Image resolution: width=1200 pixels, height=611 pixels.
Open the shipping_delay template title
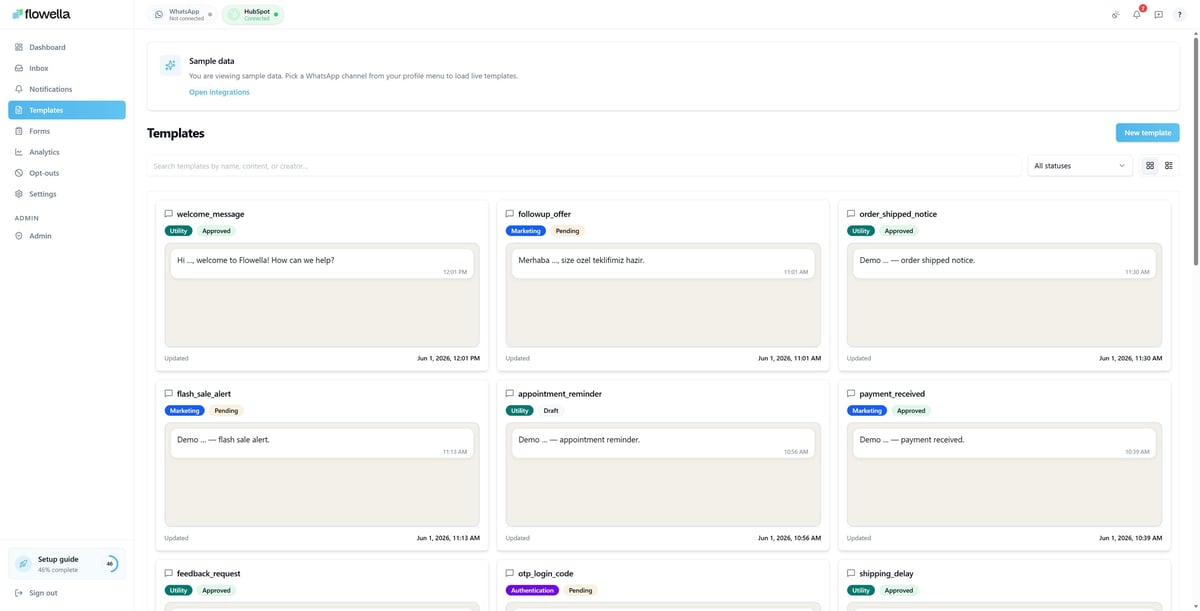pos(886,574)
